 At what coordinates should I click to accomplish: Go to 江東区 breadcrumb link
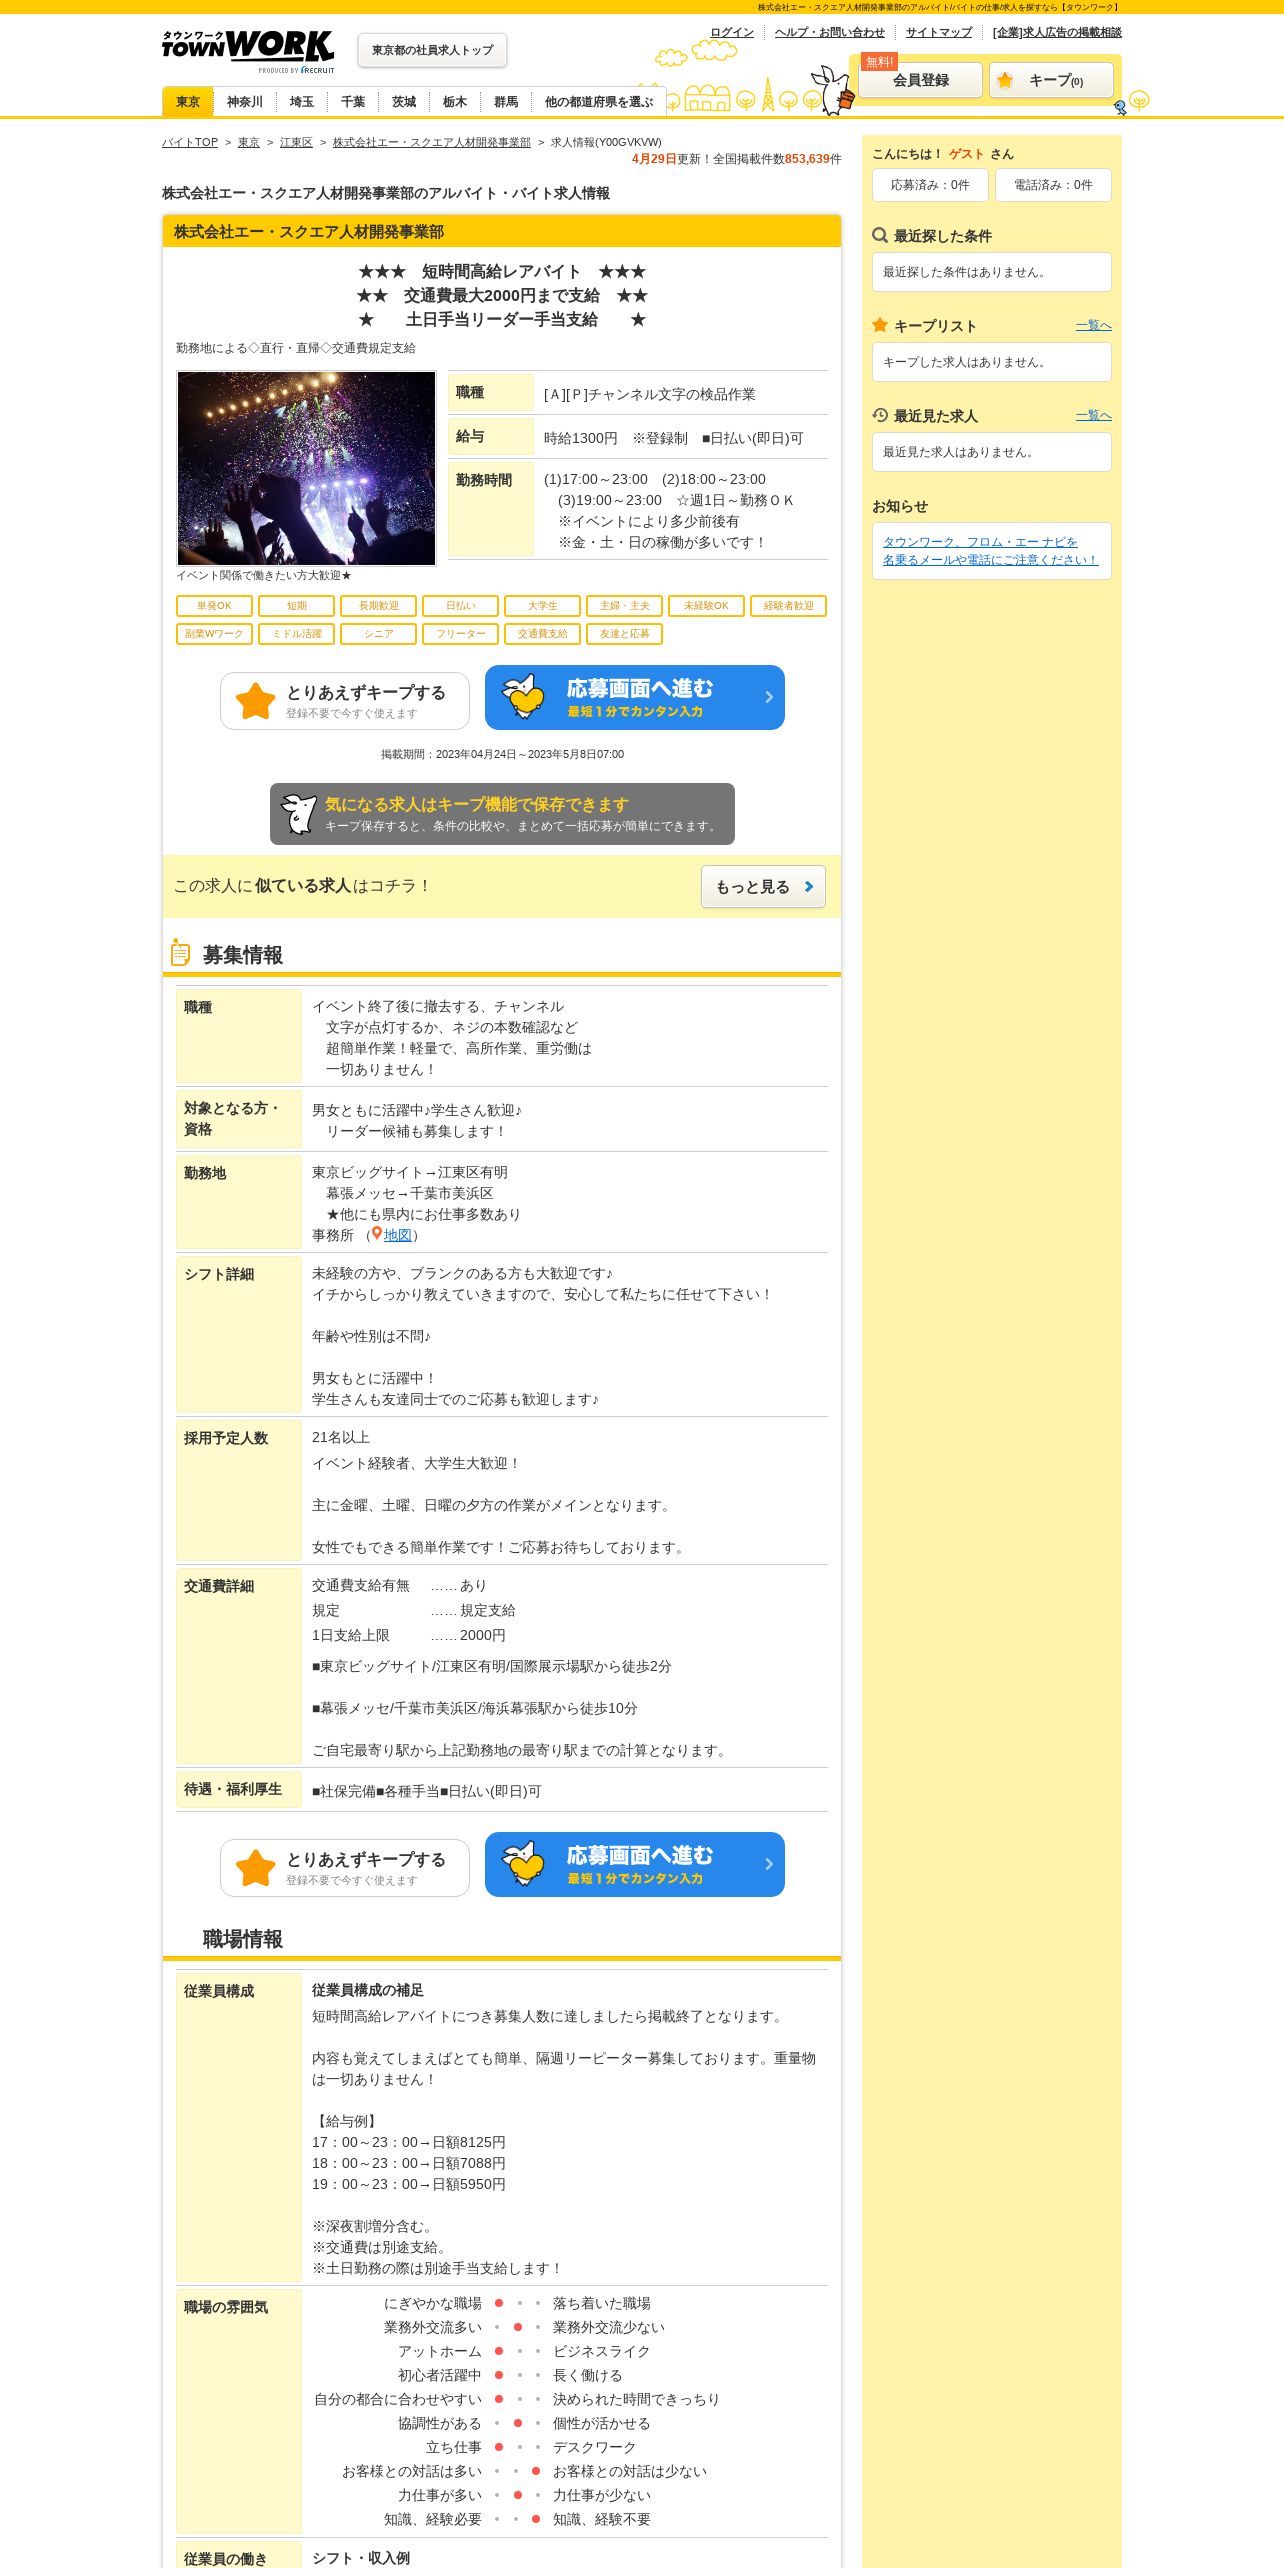pos(296,142)
